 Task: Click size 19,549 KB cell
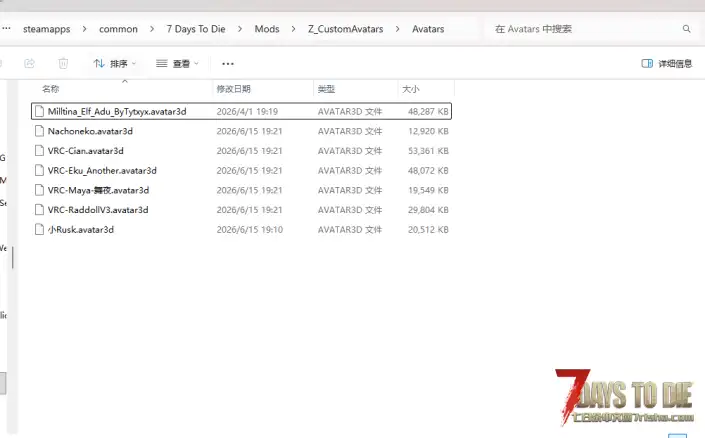point(428,190)
